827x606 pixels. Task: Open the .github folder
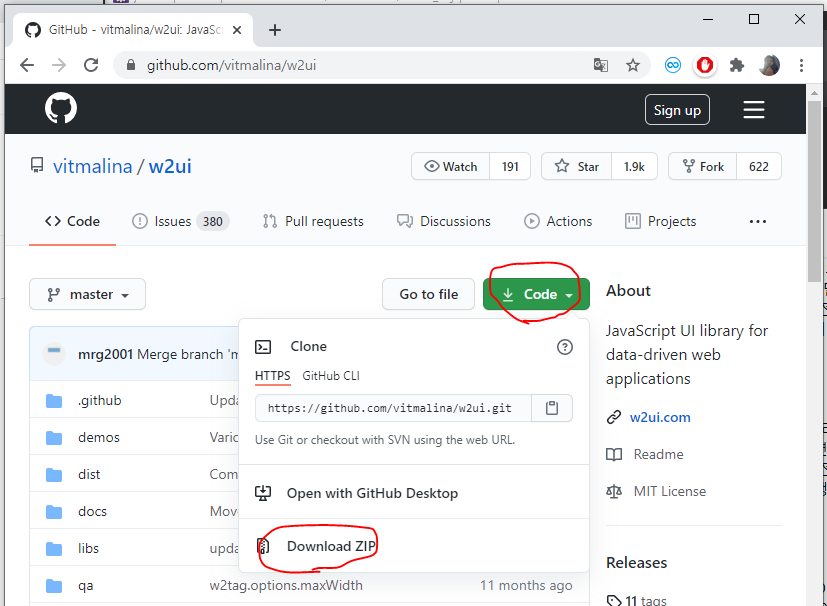pyautogui.click(x=100, y=400)
